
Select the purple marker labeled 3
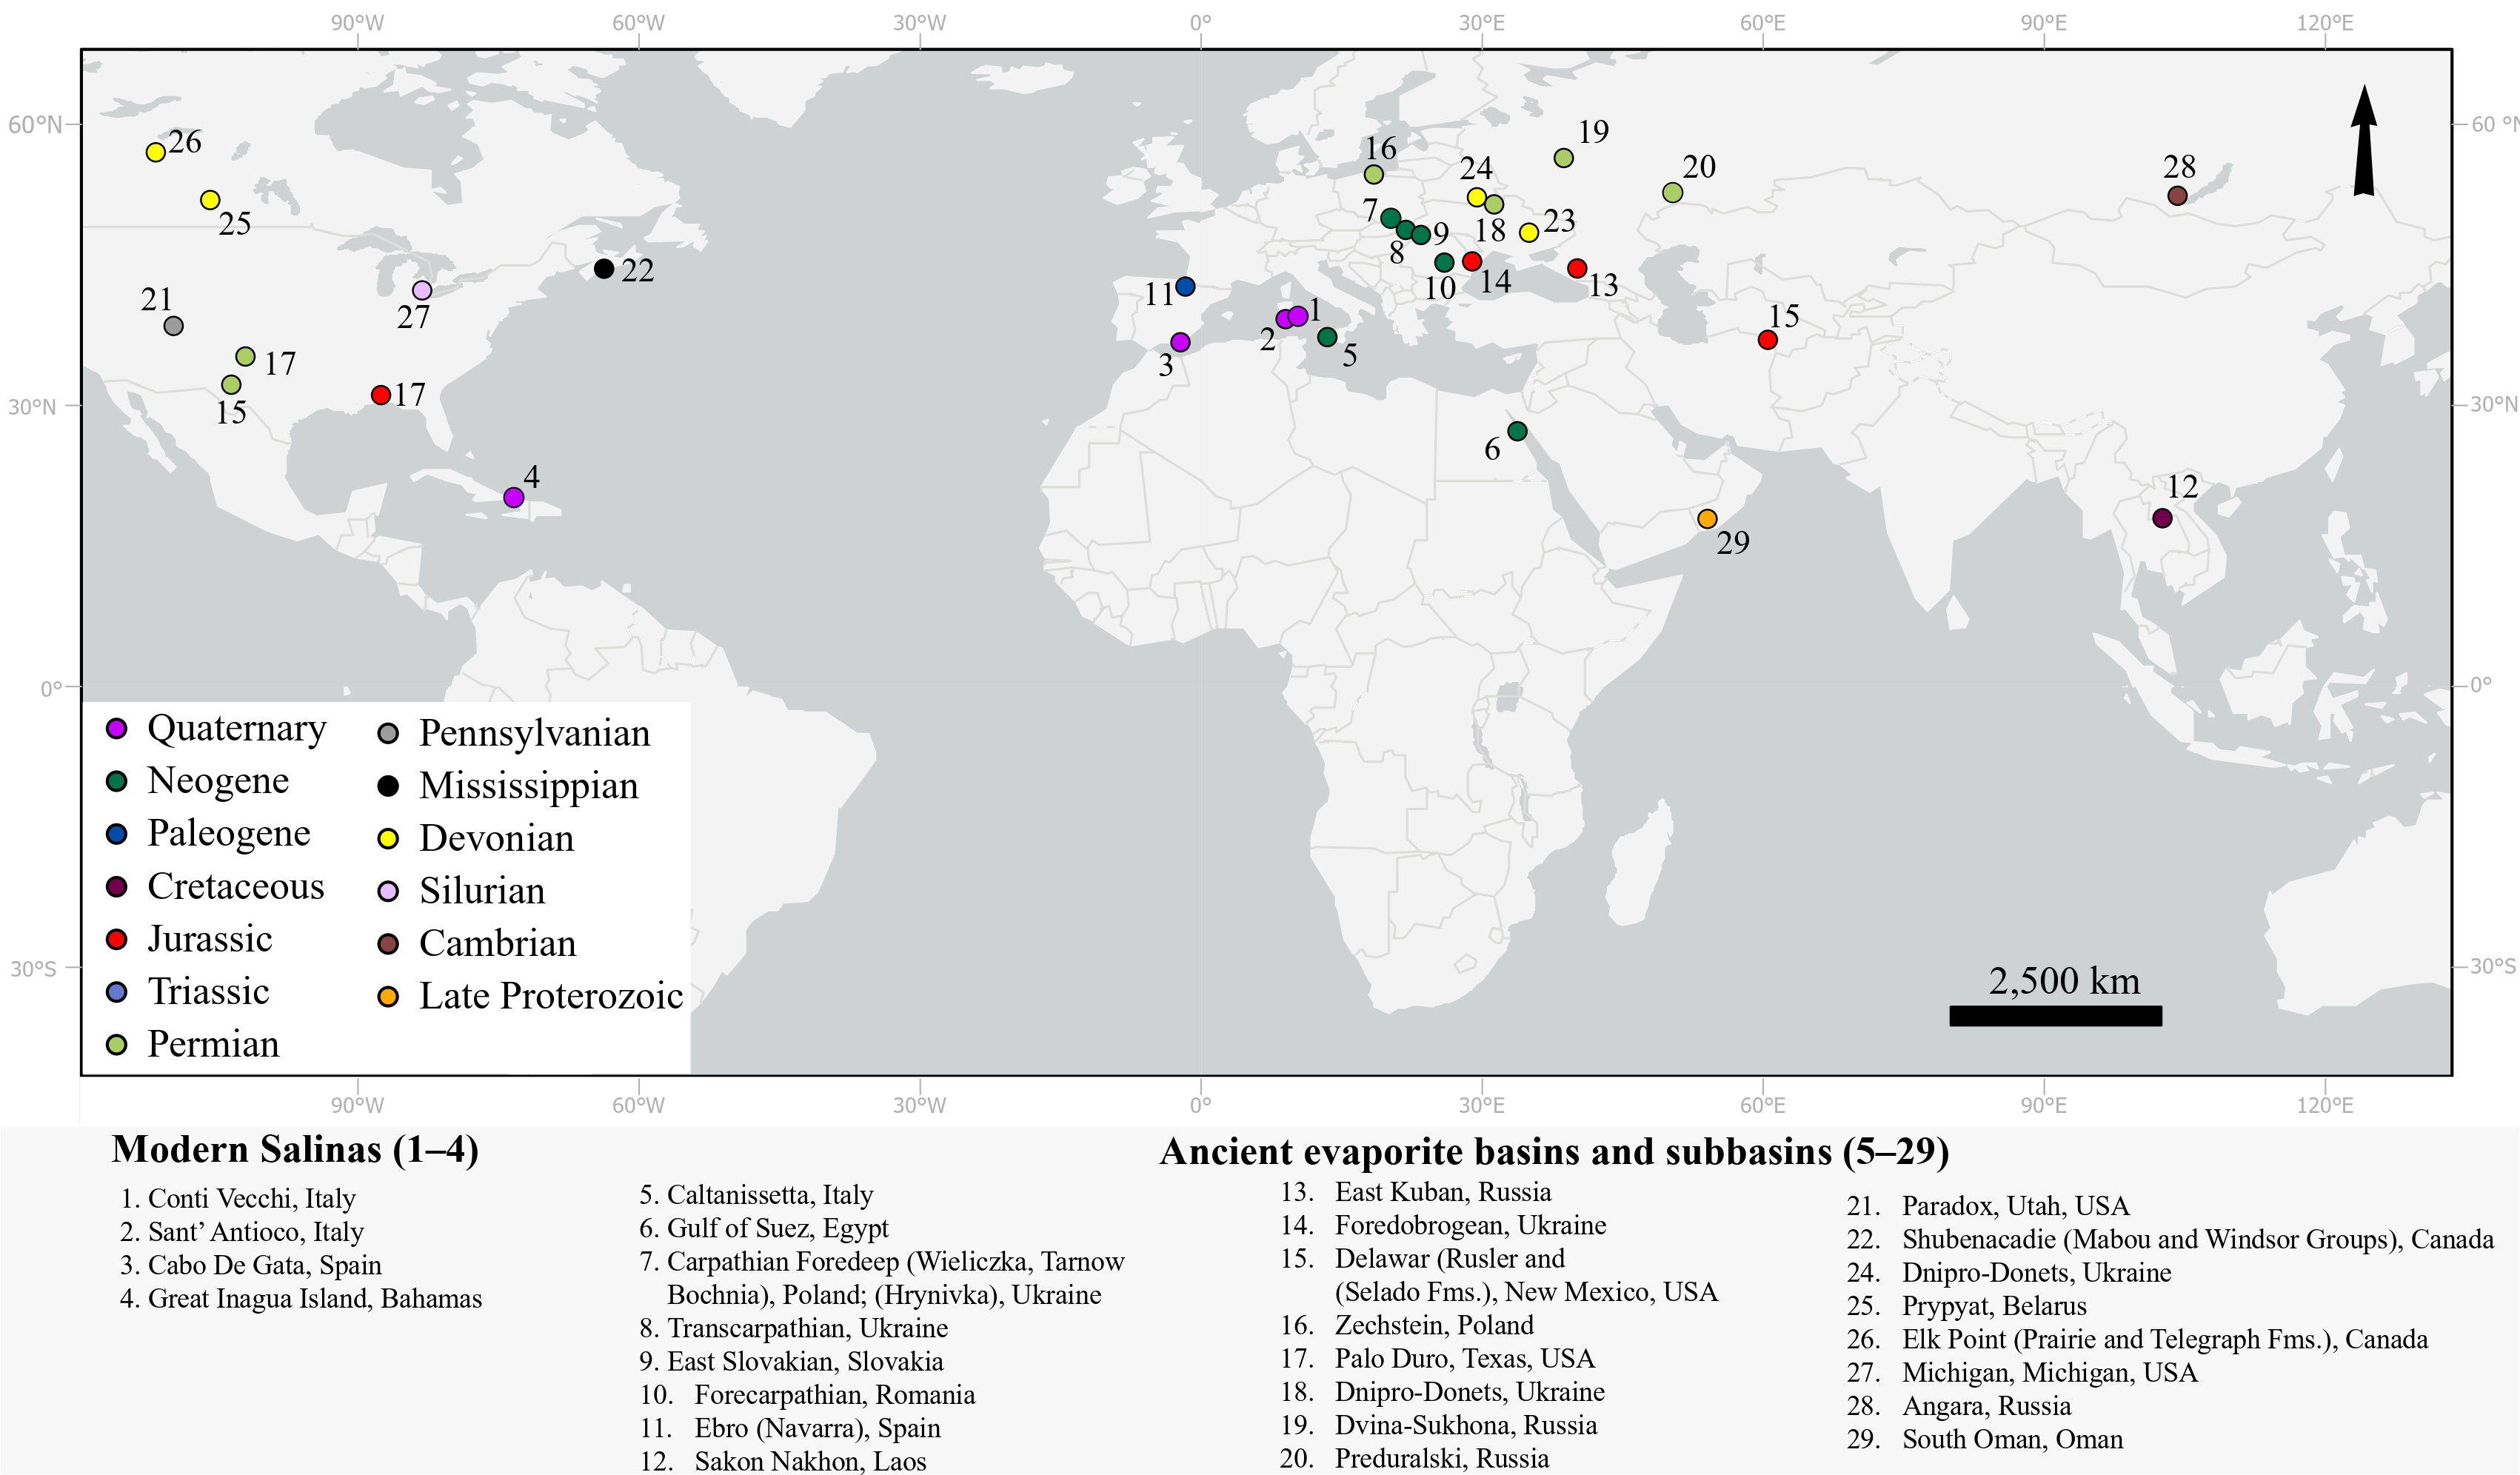coord(1180,342)
